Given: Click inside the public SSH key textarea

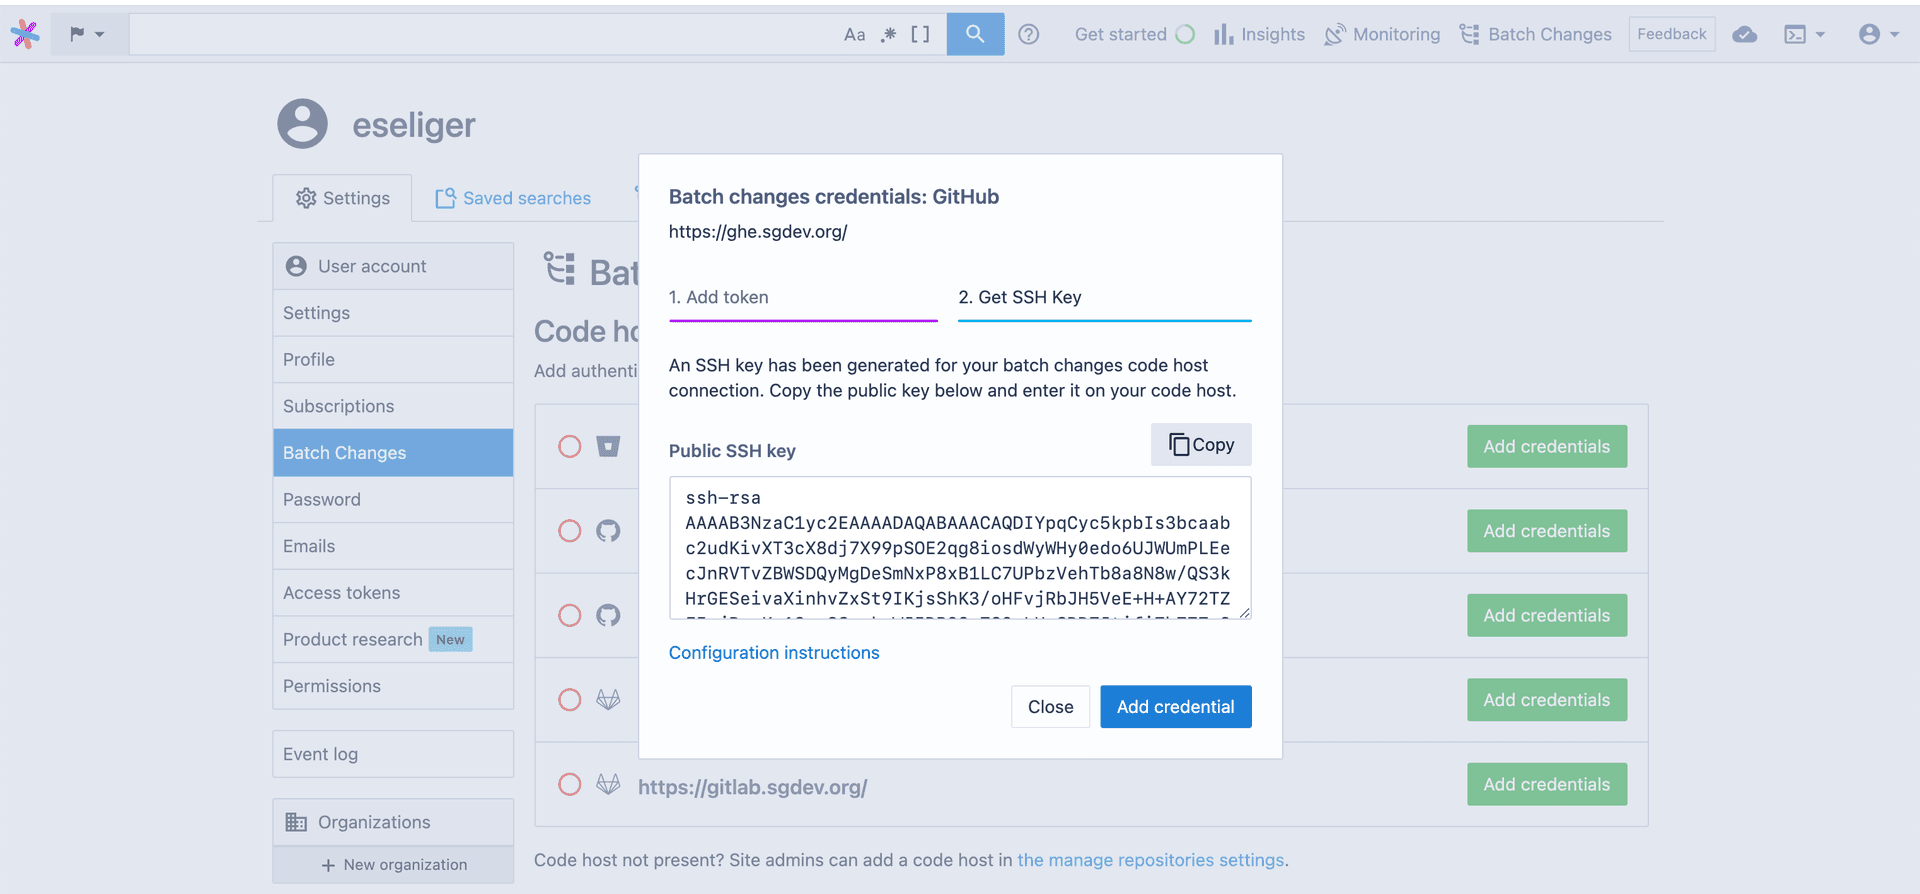Looking at the screenshot, I should pos(960,548).
